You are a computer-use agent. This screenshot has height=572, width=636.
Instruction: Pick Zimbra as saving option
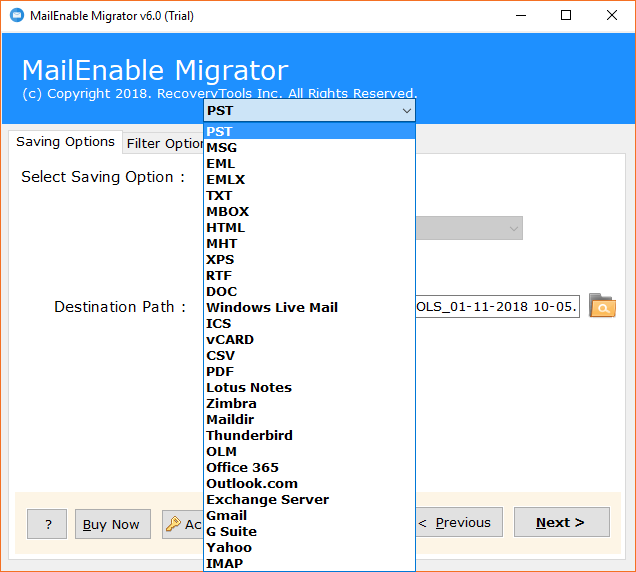pos(309,403)
